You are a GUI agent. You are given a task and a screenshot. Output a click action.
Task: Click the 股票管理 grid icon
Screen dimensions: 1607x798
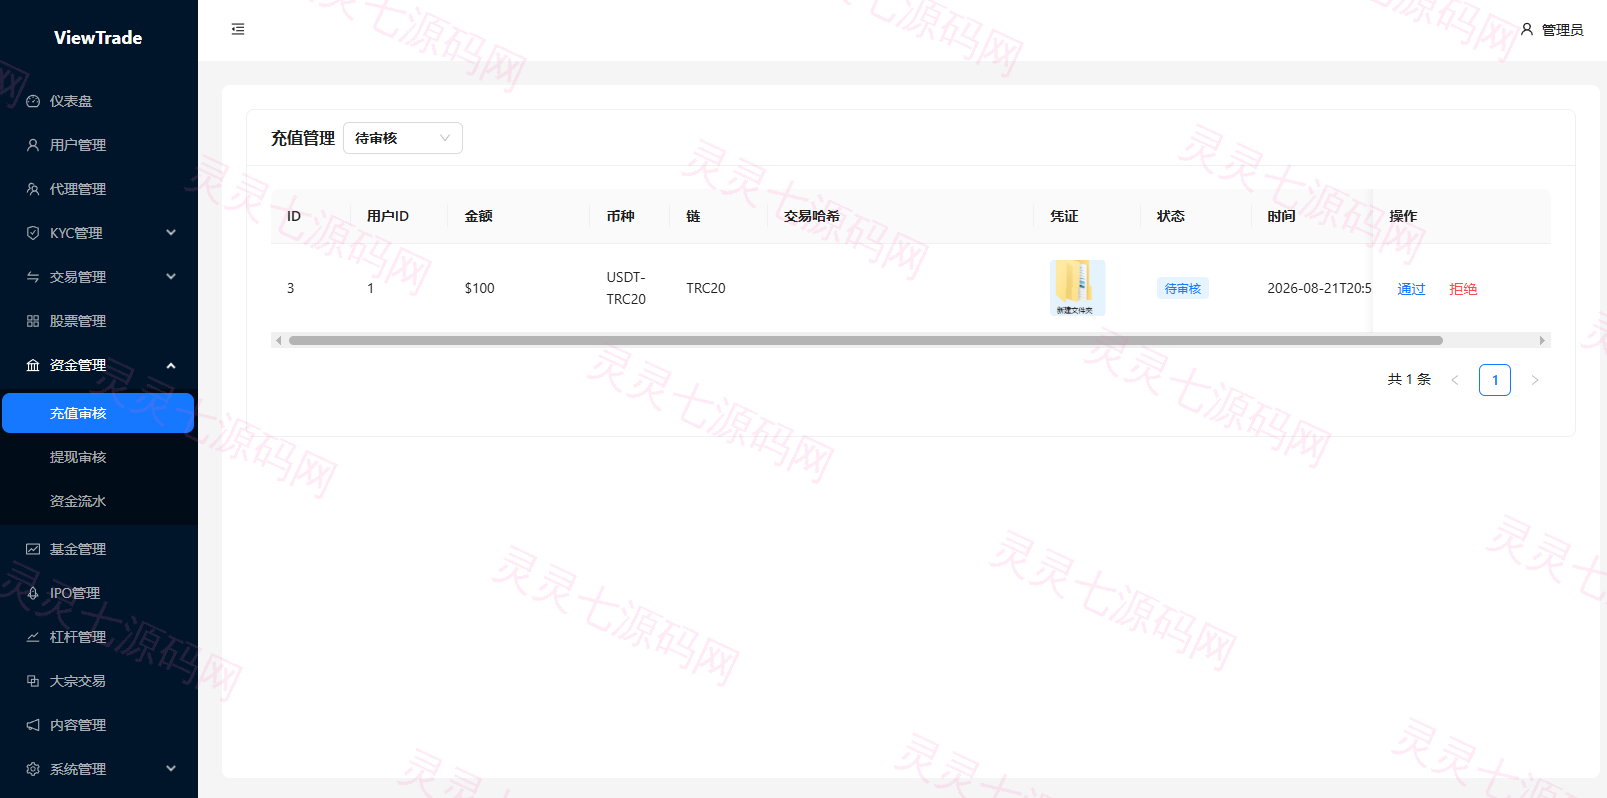pos(33,321)
